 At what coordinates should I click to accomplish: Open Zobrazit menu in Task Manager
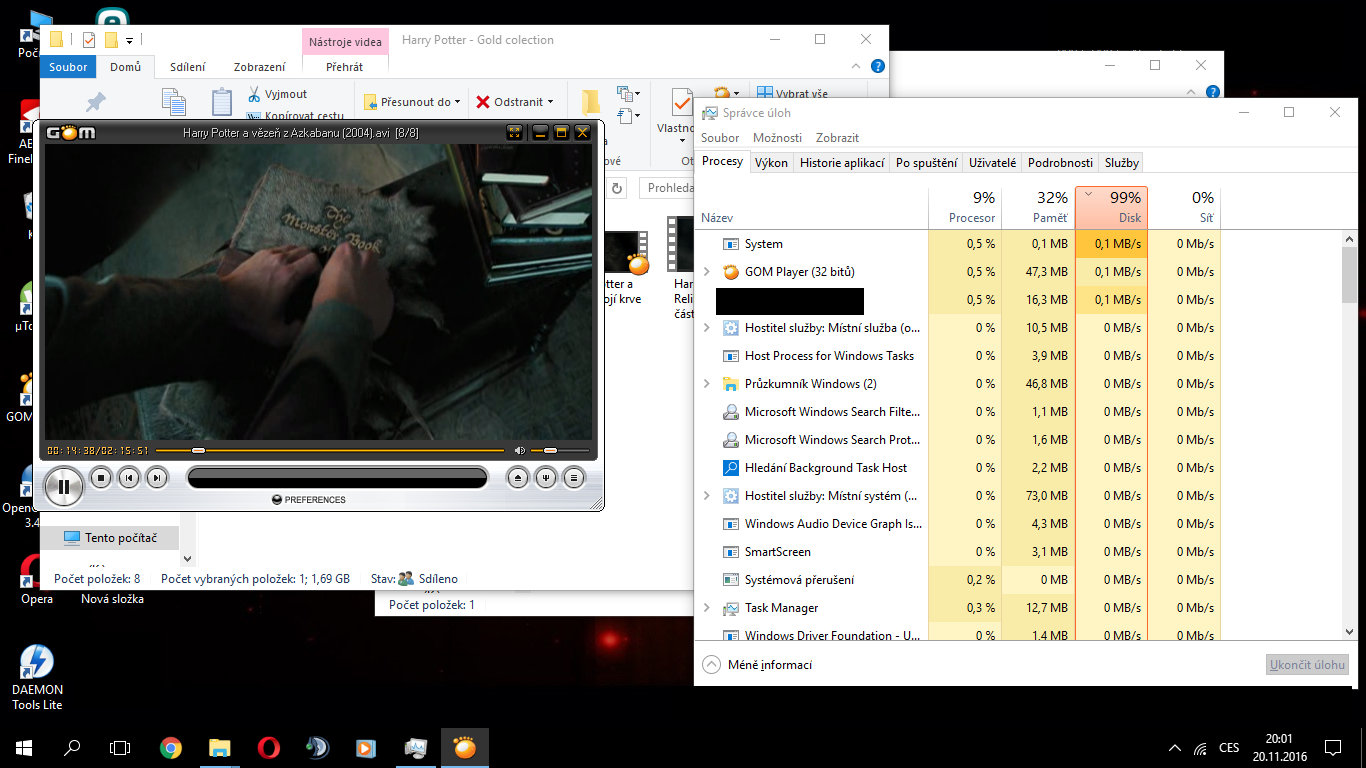tap(837, 138)
